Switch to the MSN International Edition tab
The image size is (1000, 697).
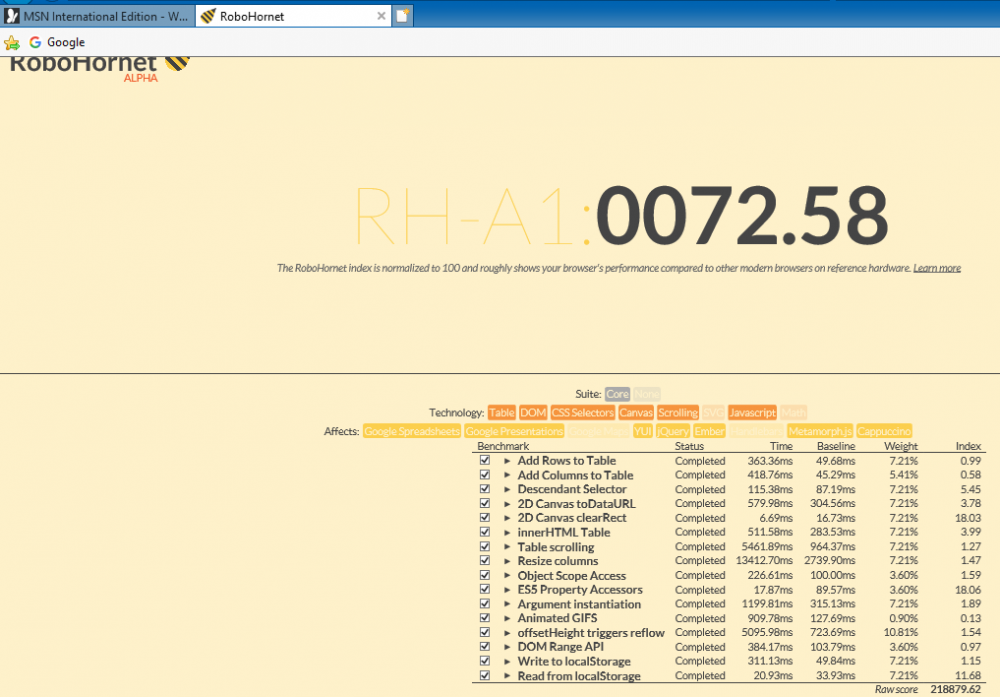[x=98, y=16]
